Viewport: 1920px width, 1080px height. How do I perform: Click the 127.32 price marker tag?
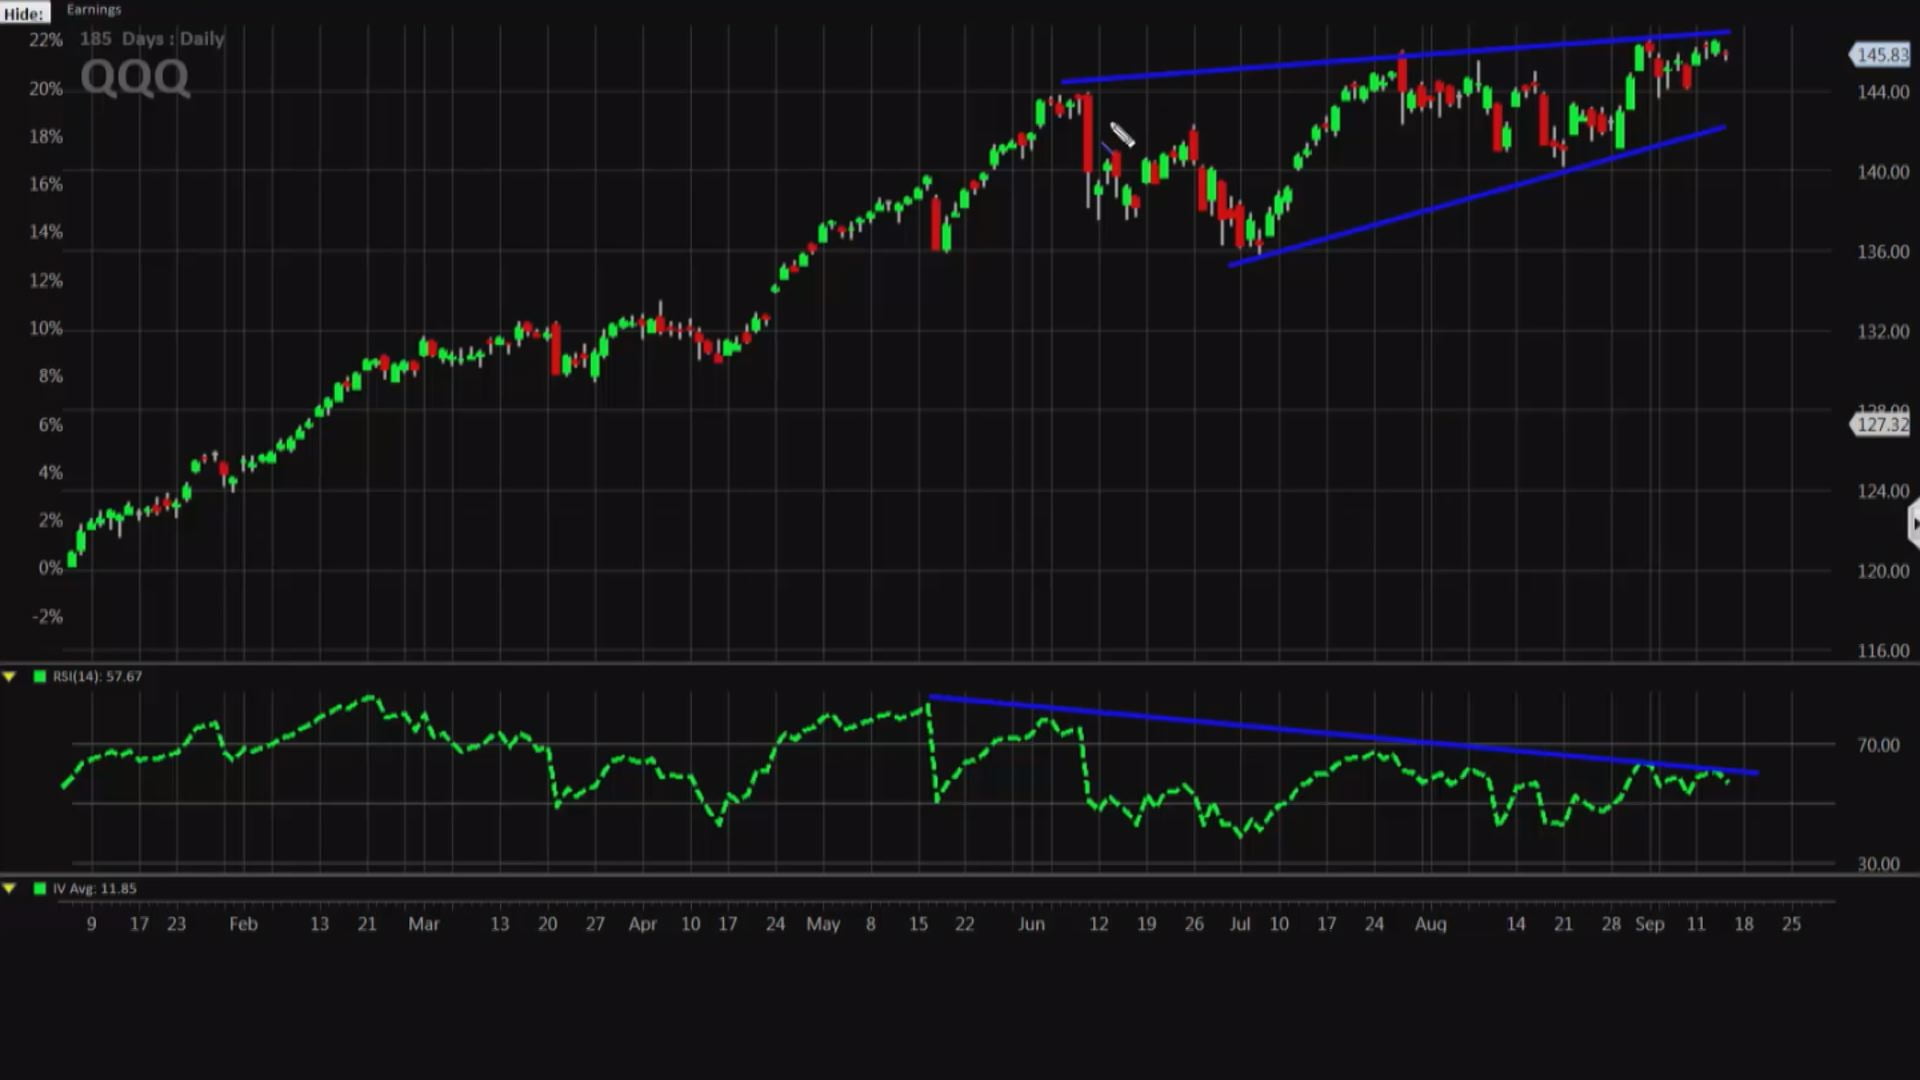tap(1881, 425)
